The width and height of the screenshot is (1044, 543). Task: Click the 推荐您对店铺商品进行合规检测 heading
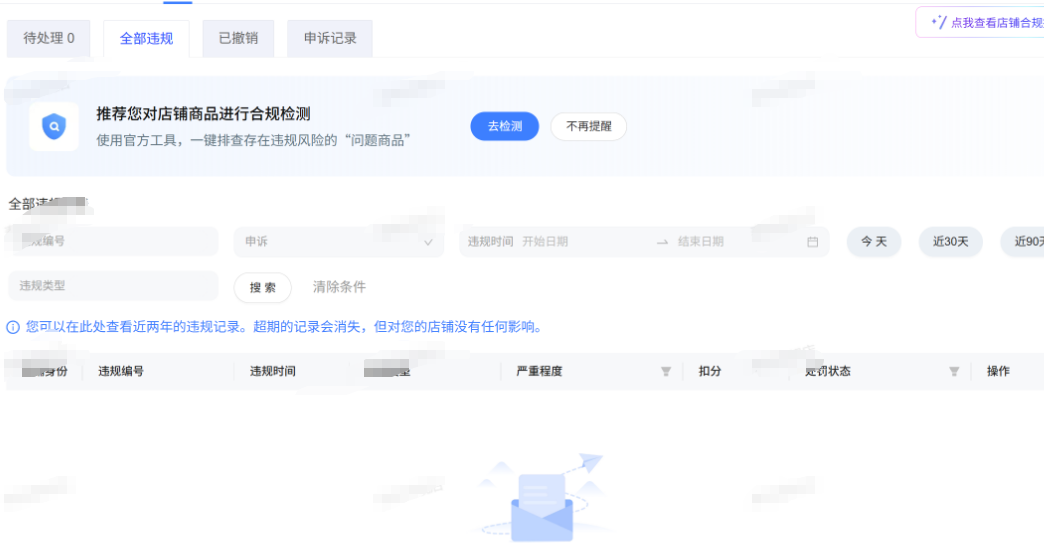tap(203, 114)
